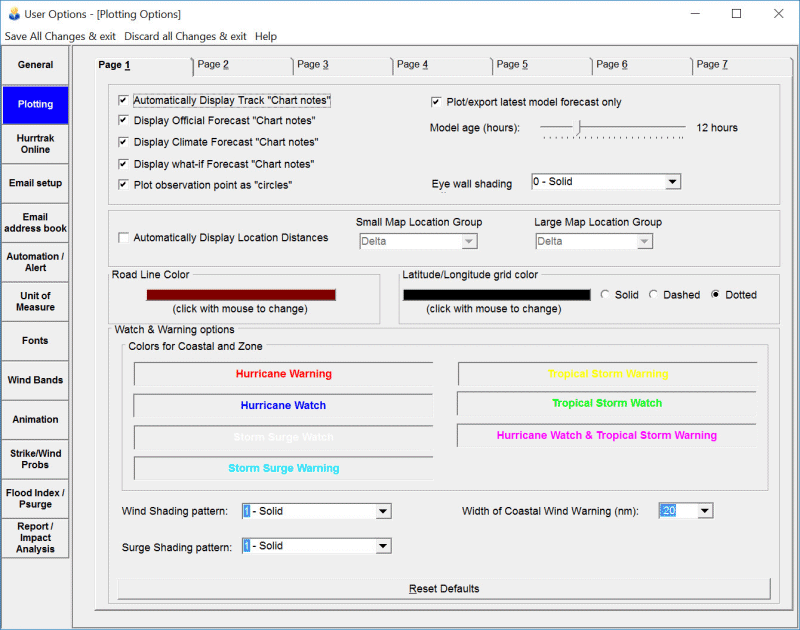This screenshot has width=800, height=630.
Task: Go to Email address book section
Action: (x=35, y=223)
